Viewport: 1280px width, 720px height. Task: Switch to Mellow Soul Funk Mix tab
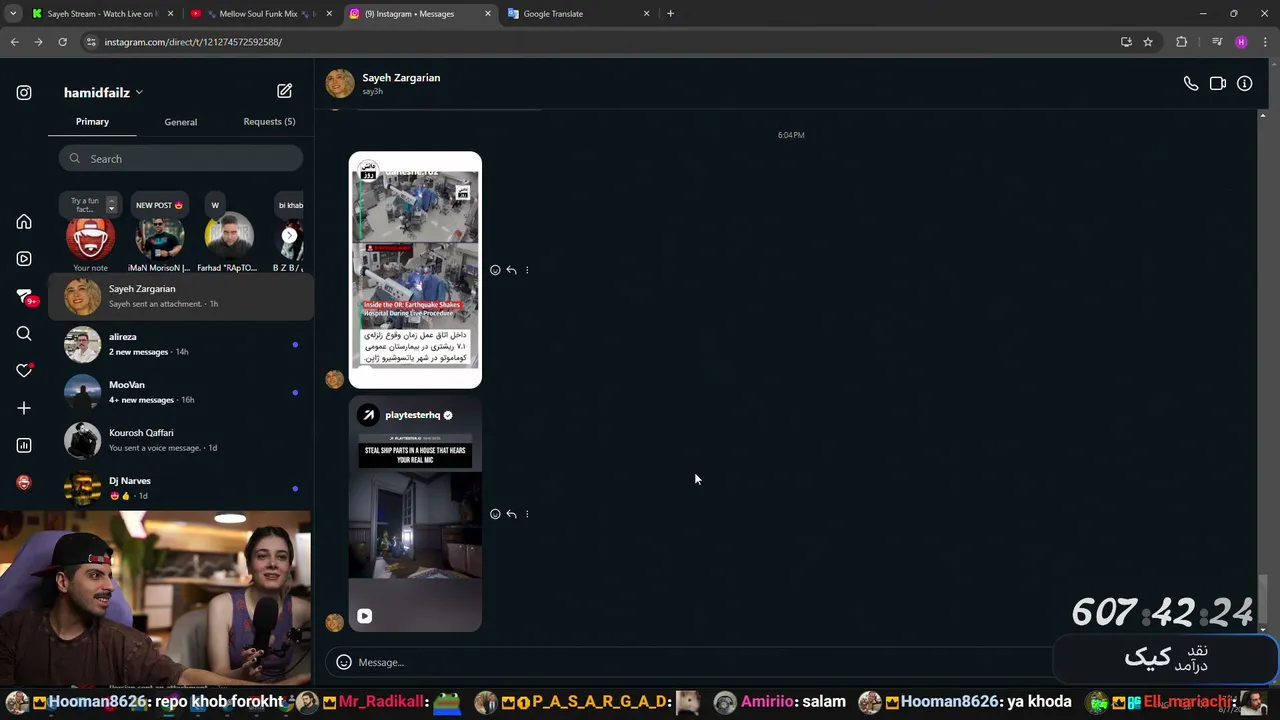260,14
